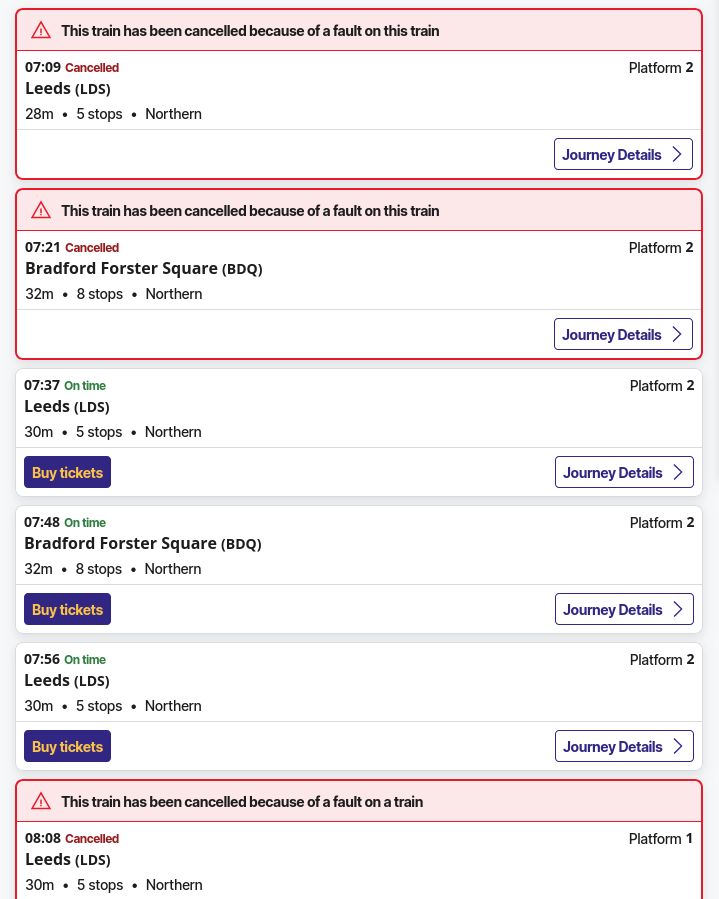Click the 5 stops label on the 08:08 service

click(100, 884)
